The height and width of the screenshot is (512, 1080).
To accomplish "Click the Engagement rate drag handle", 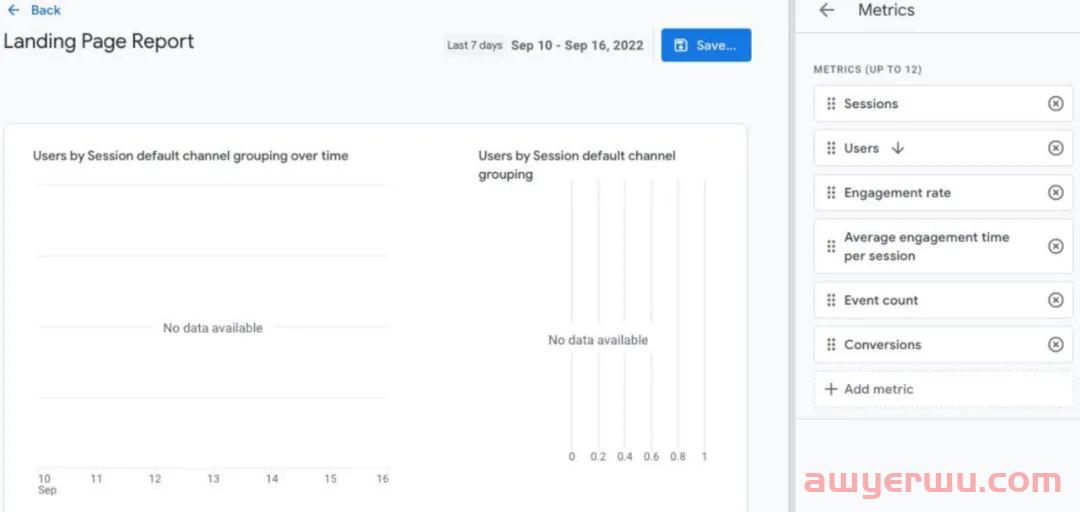I will tap(831, 193).
